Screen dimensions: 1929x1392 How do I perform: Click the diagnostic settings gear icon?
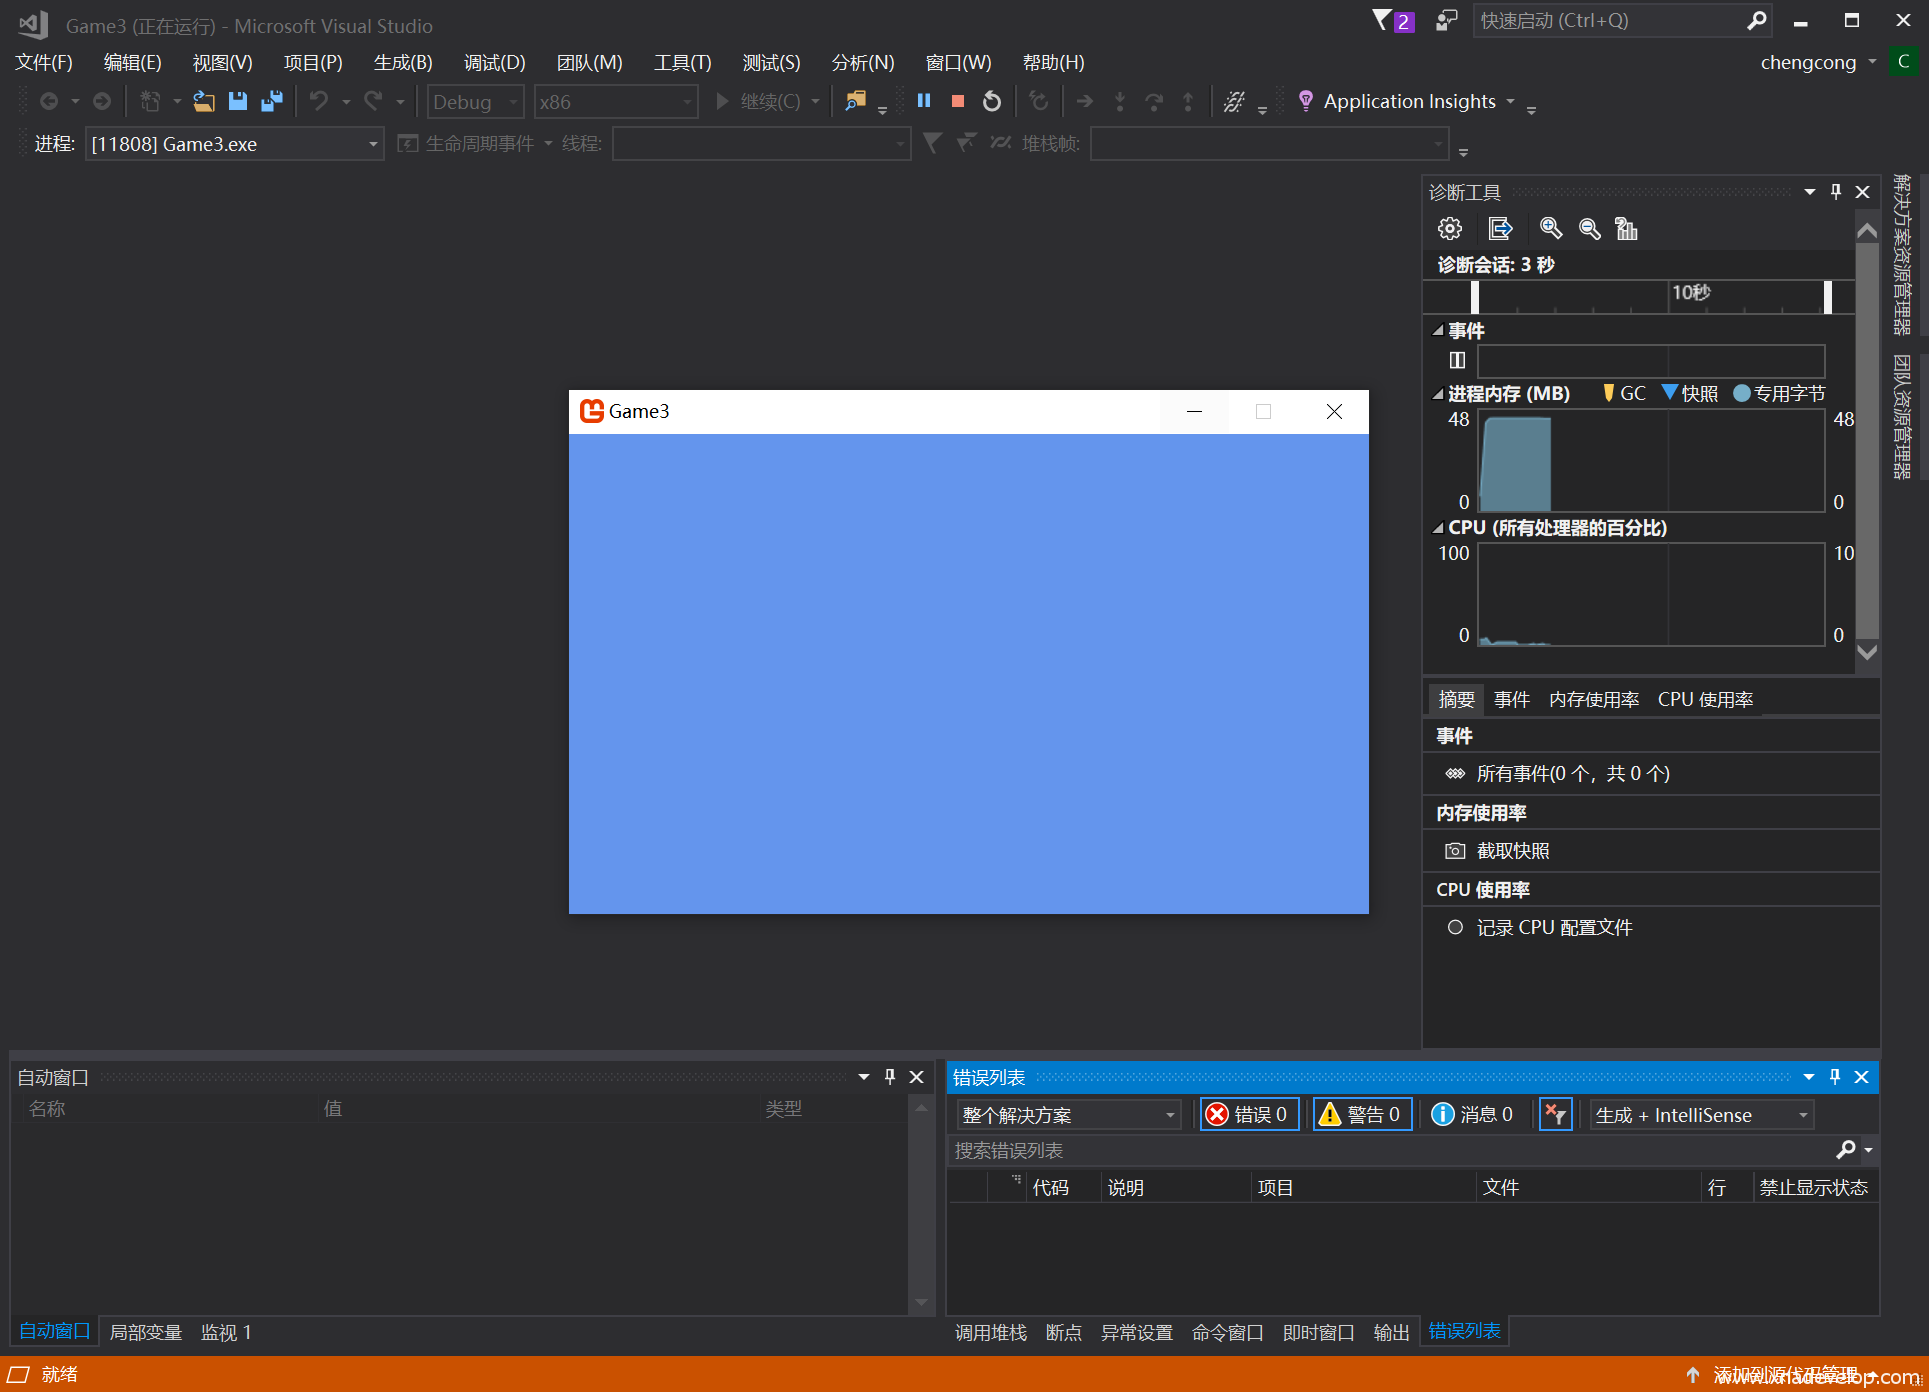pos(1450,229)
